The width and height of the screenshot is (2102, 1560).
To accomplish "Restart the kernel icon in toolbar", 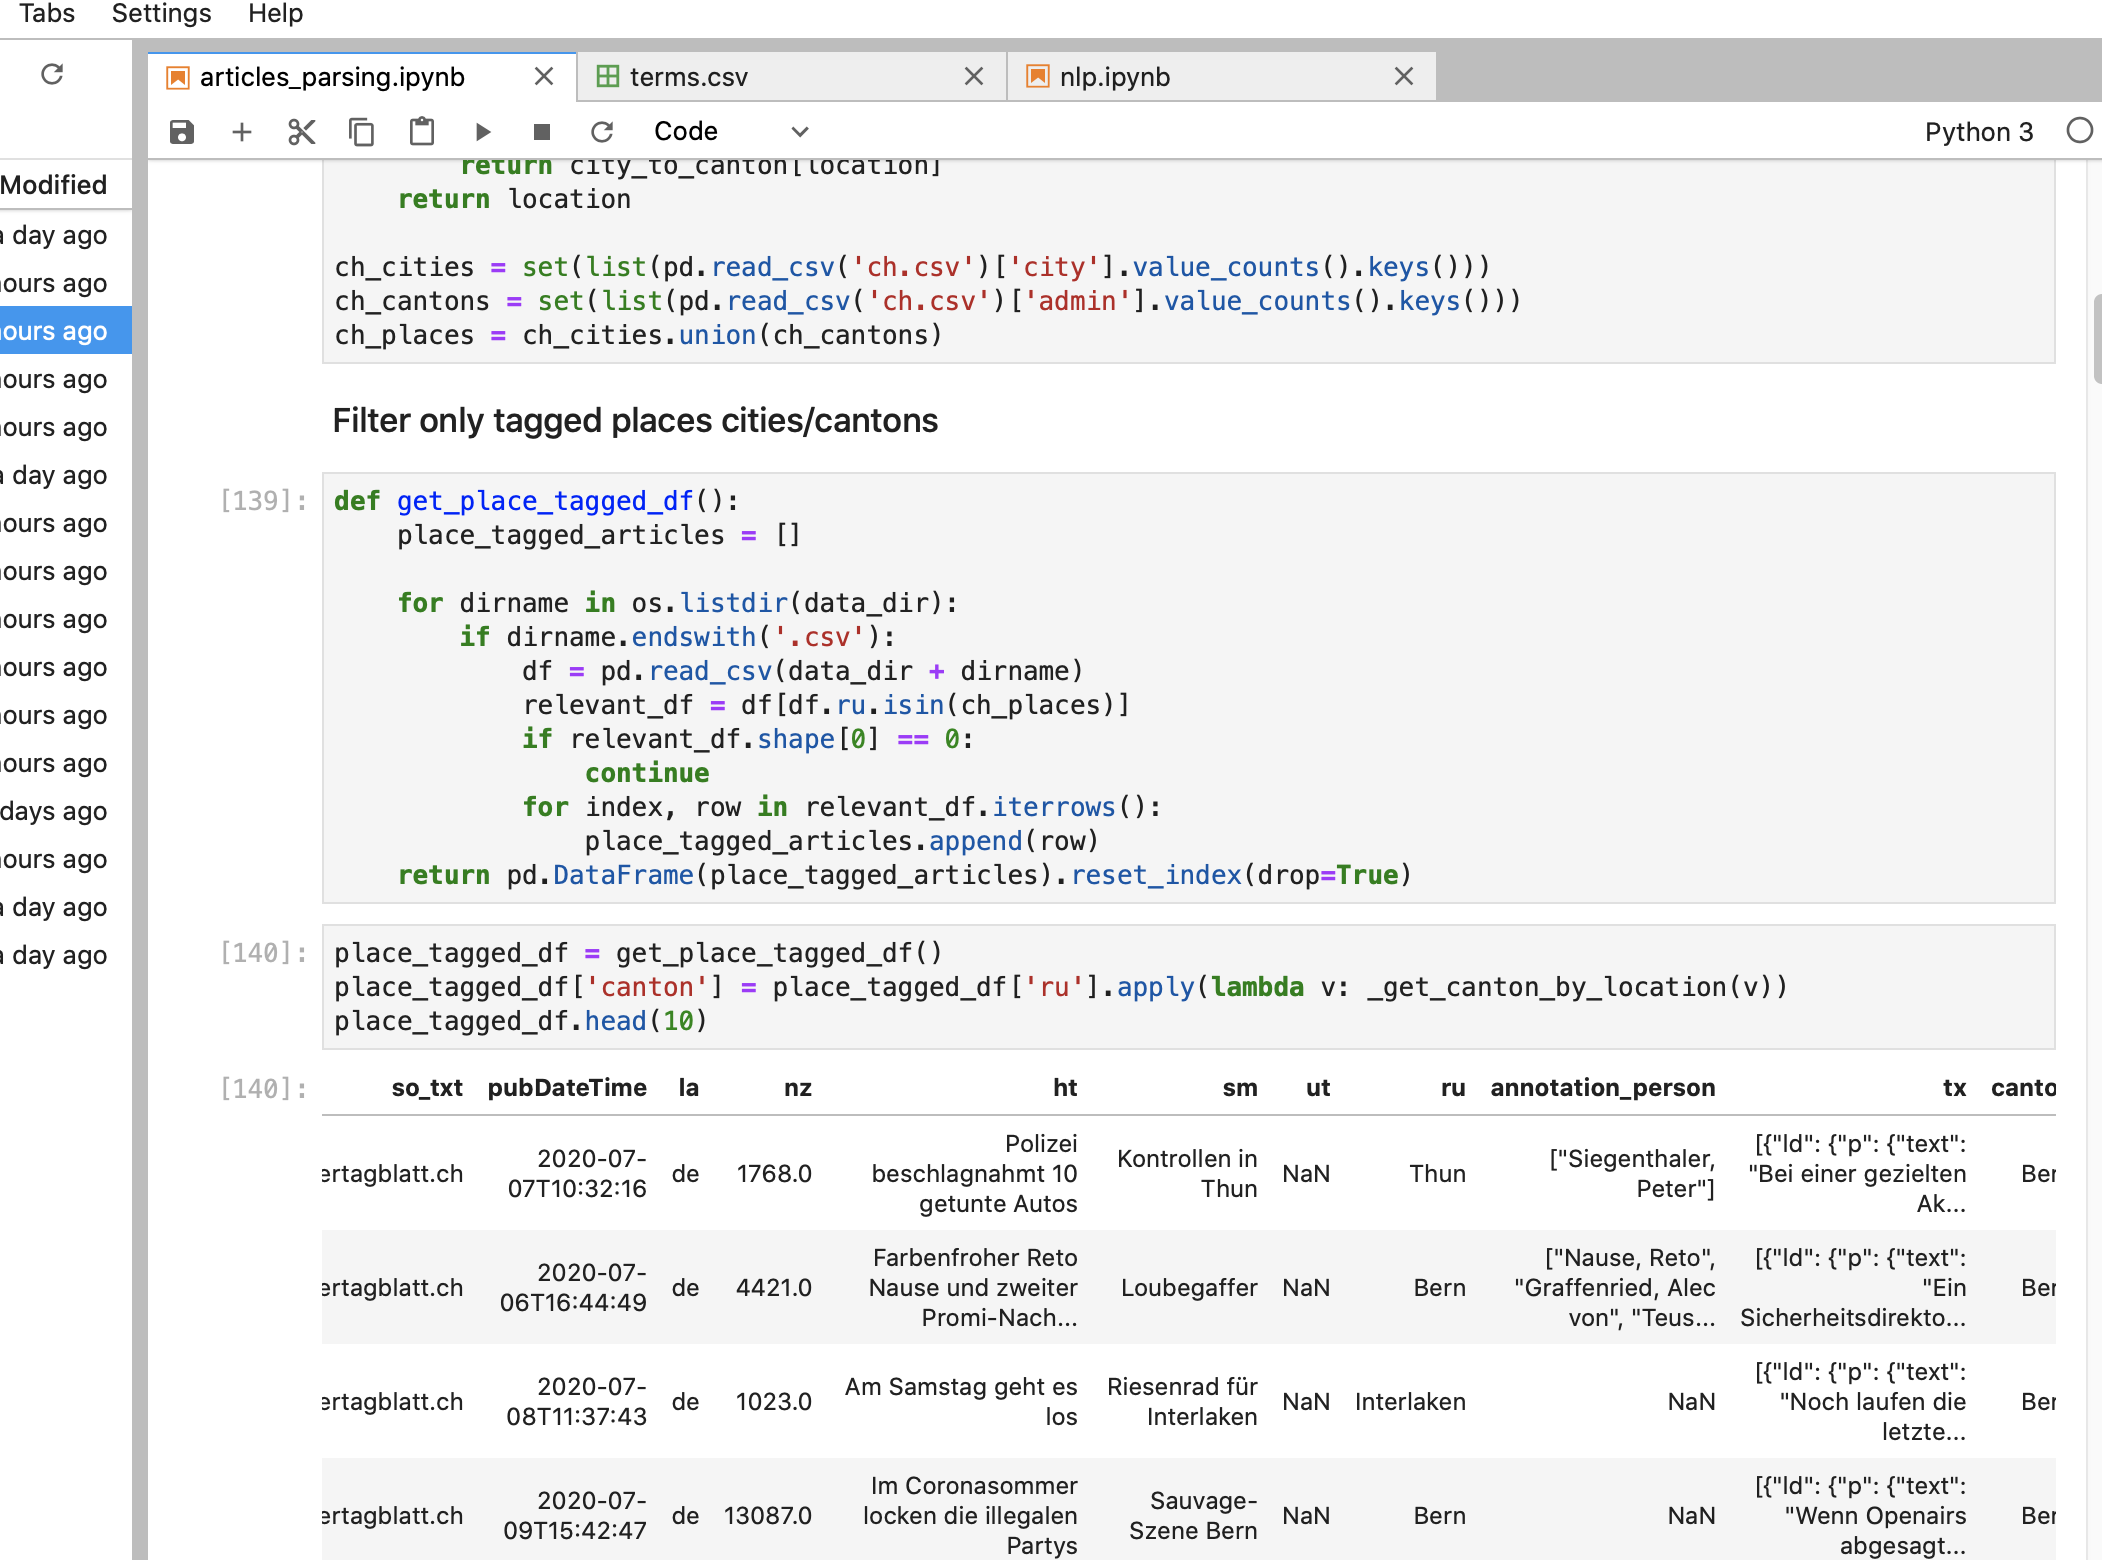I will (x=602, y=132).
